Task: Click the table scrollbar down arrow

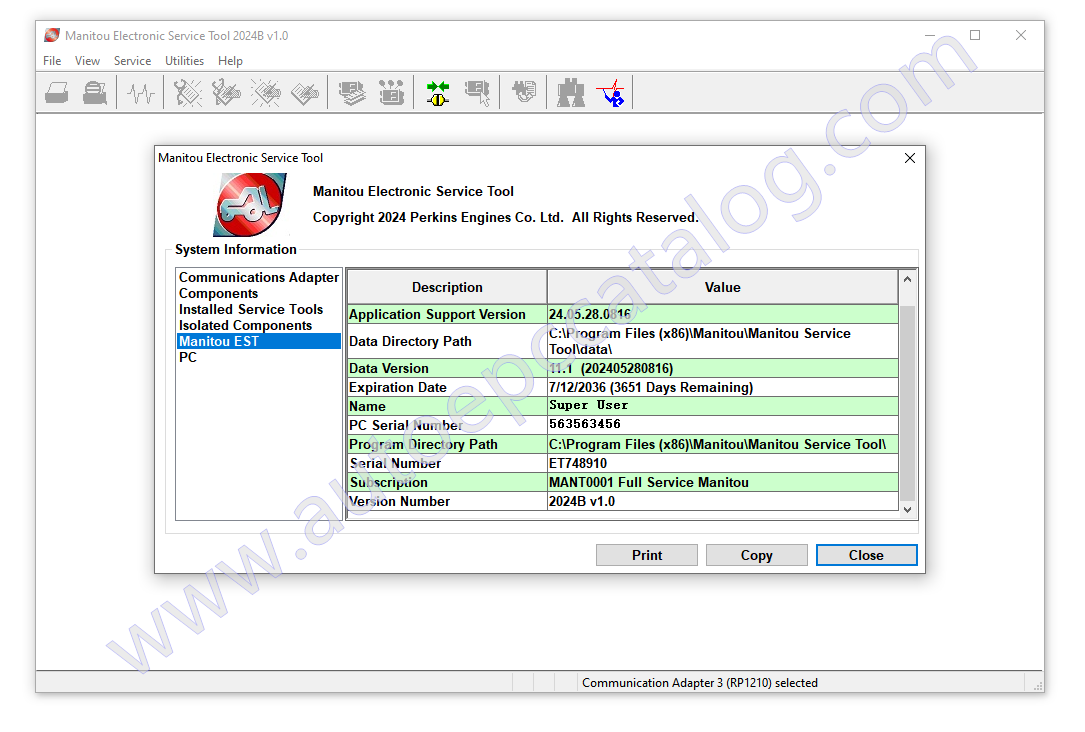Action: tap(907, 510)
